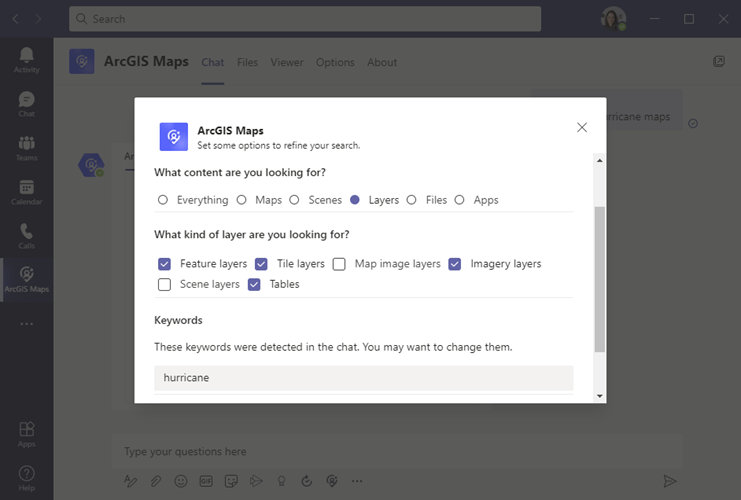Click the ArcGIS Maps app header icon

(x=82, y=61)
